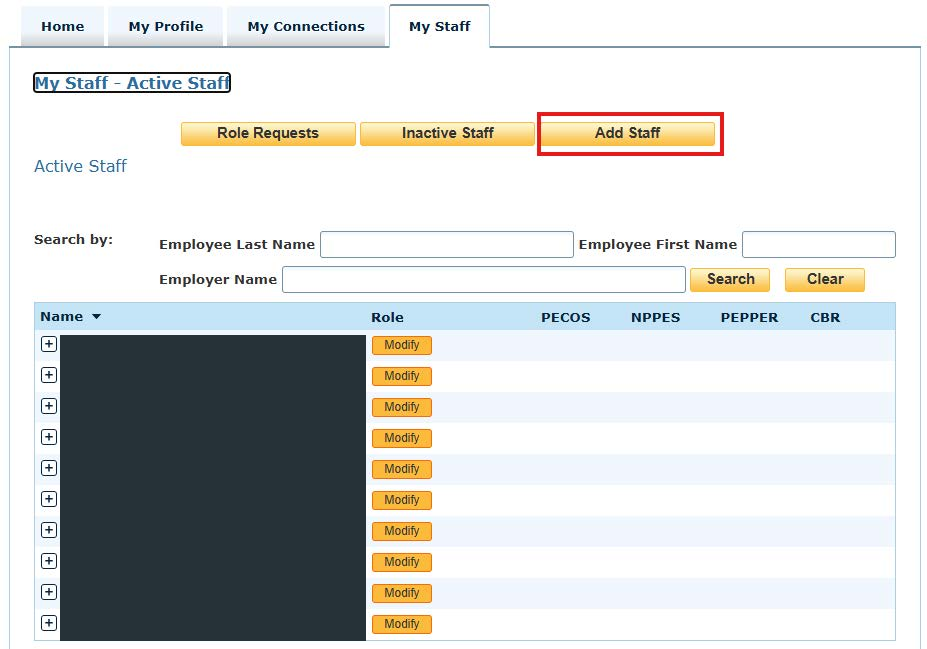Modify the seventh staff member's role
The image size is (927, 649).
[402, 531]
